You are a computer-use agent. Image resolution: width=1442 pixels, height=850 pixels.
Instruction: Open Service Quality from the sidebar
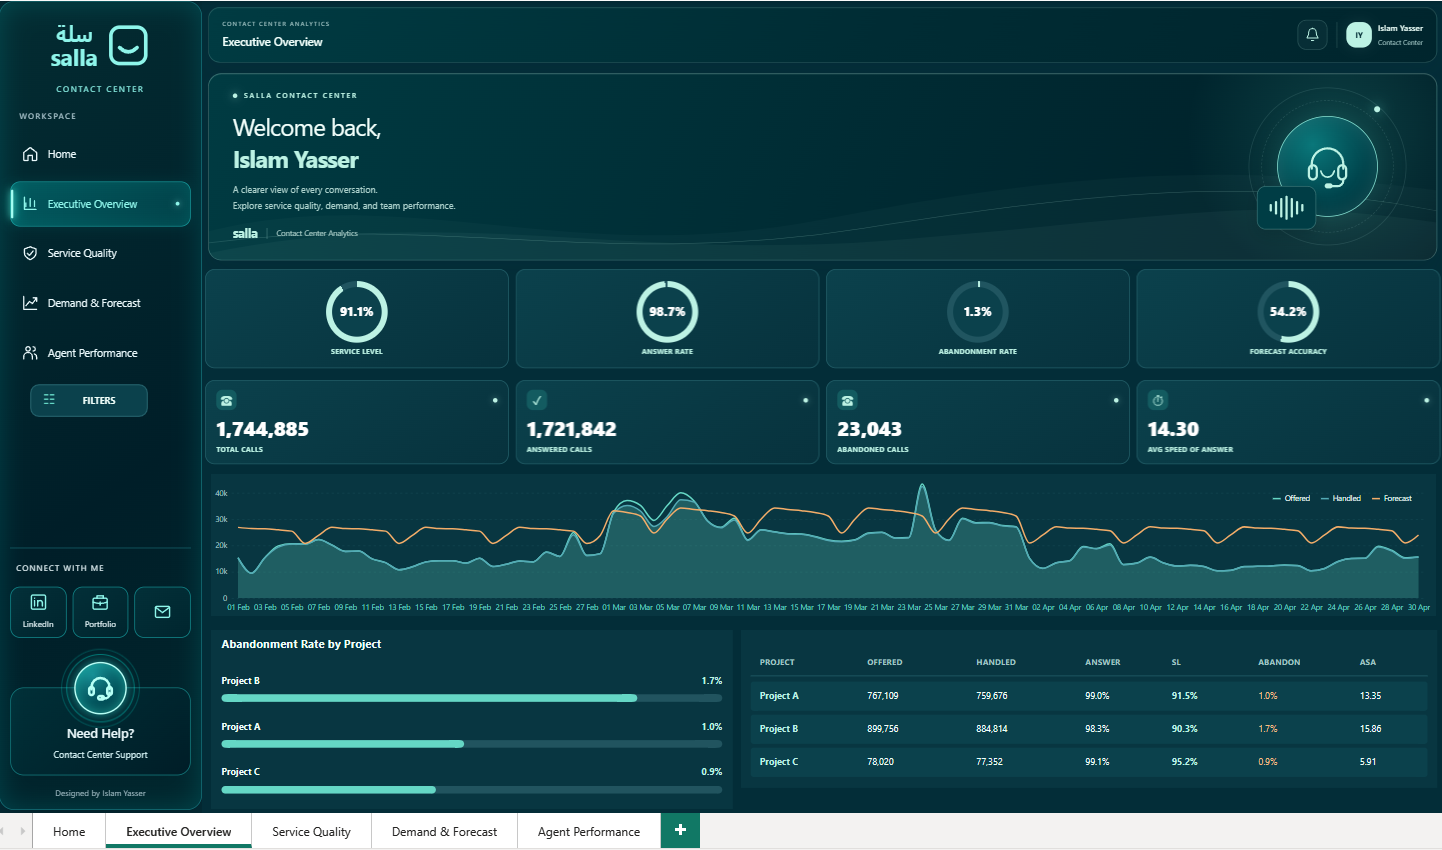click(x=100, y=253)
